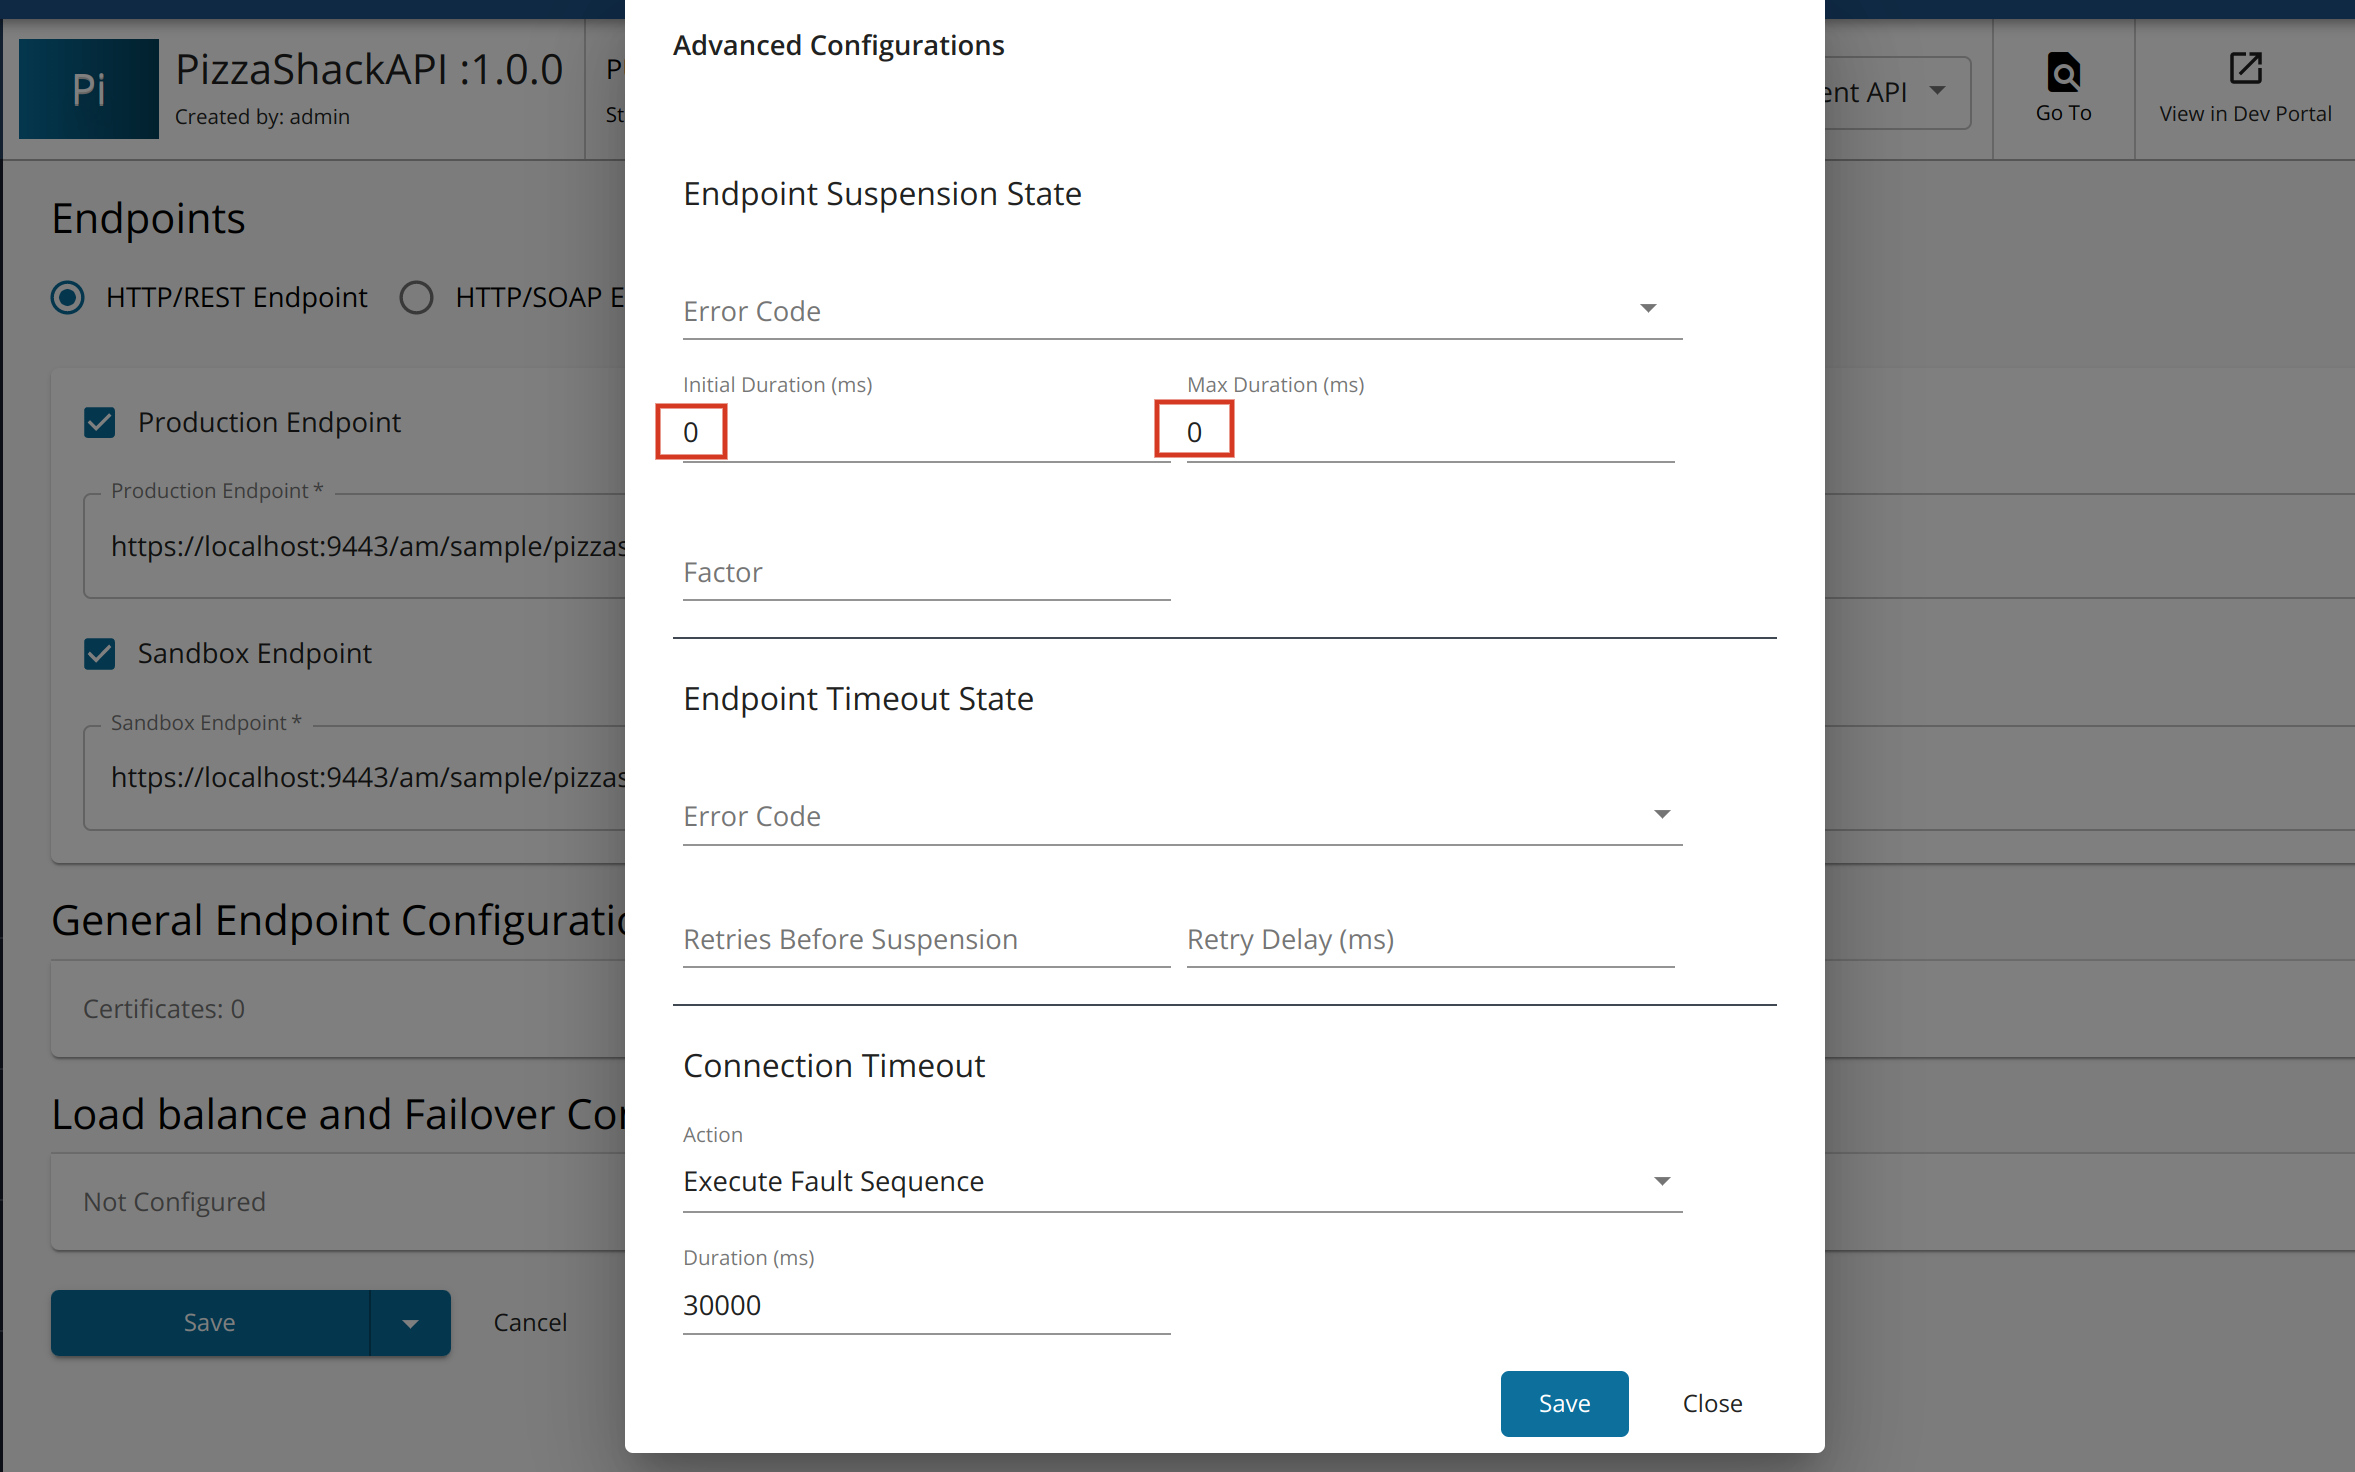Open the Connection Timeout Action dropdown
This screenshot has width=2355, height=1472.
click(x=1661, y=1180)
